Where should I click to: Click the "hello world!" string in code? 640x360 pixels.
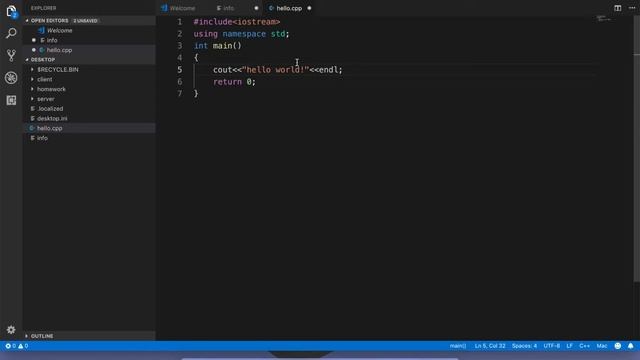(276, 70)
